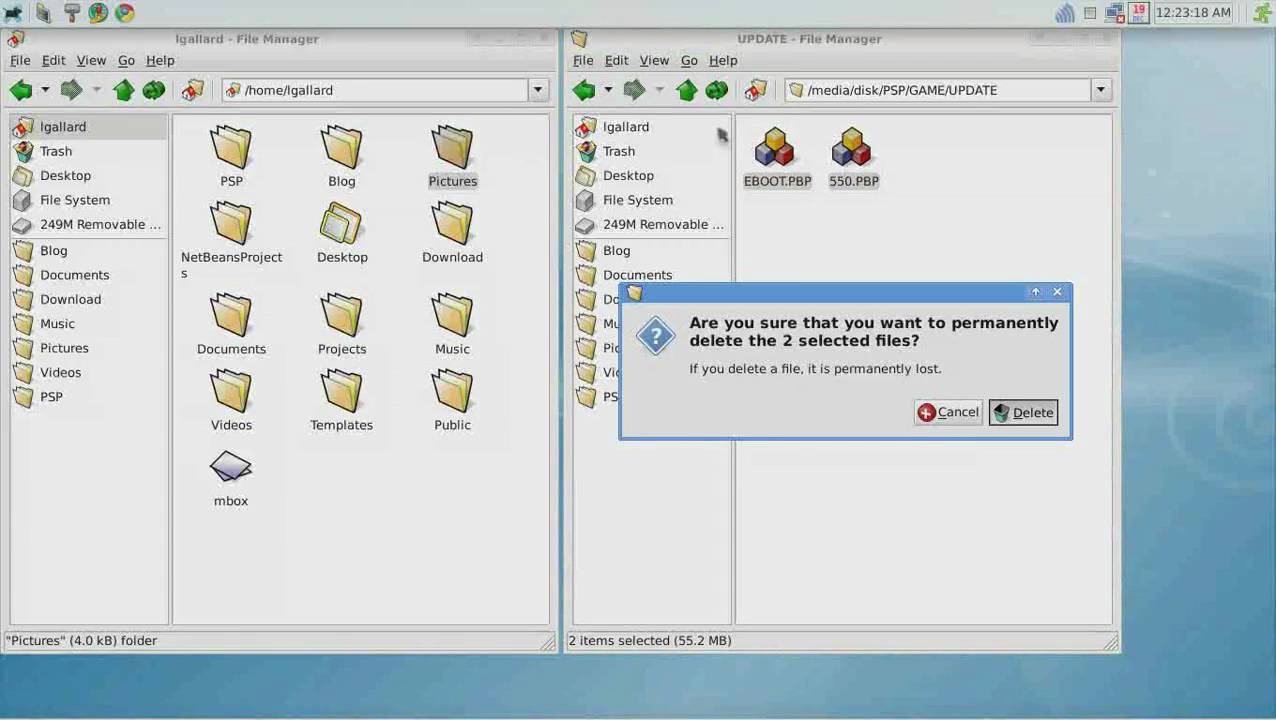This screenshot has width=1276, height=720.
Task: Open View menu in lgallard window
Action: pyautogui.click(x=91, y=60)
